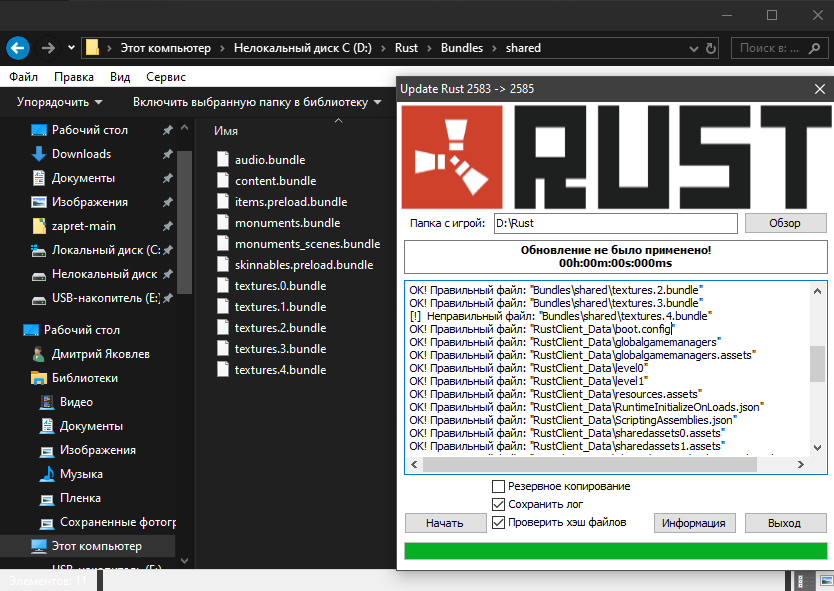Image resolution: width=834 pixels, height=591 pixels.
Task: Open the Музыка library in sidebar
Action: pos(81,474)
